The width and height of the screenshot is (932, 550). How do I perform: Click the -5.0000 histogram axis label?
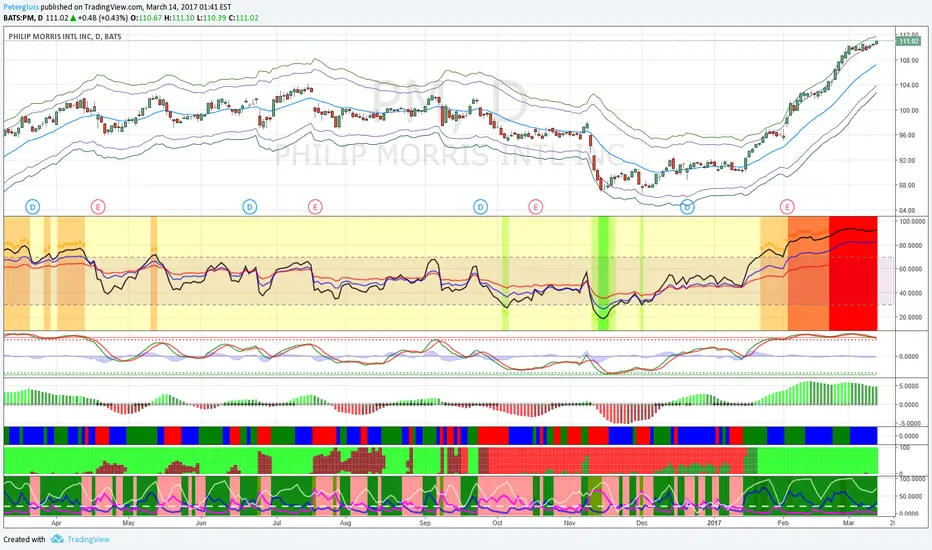pyautogui.click(x=910, y=423)
